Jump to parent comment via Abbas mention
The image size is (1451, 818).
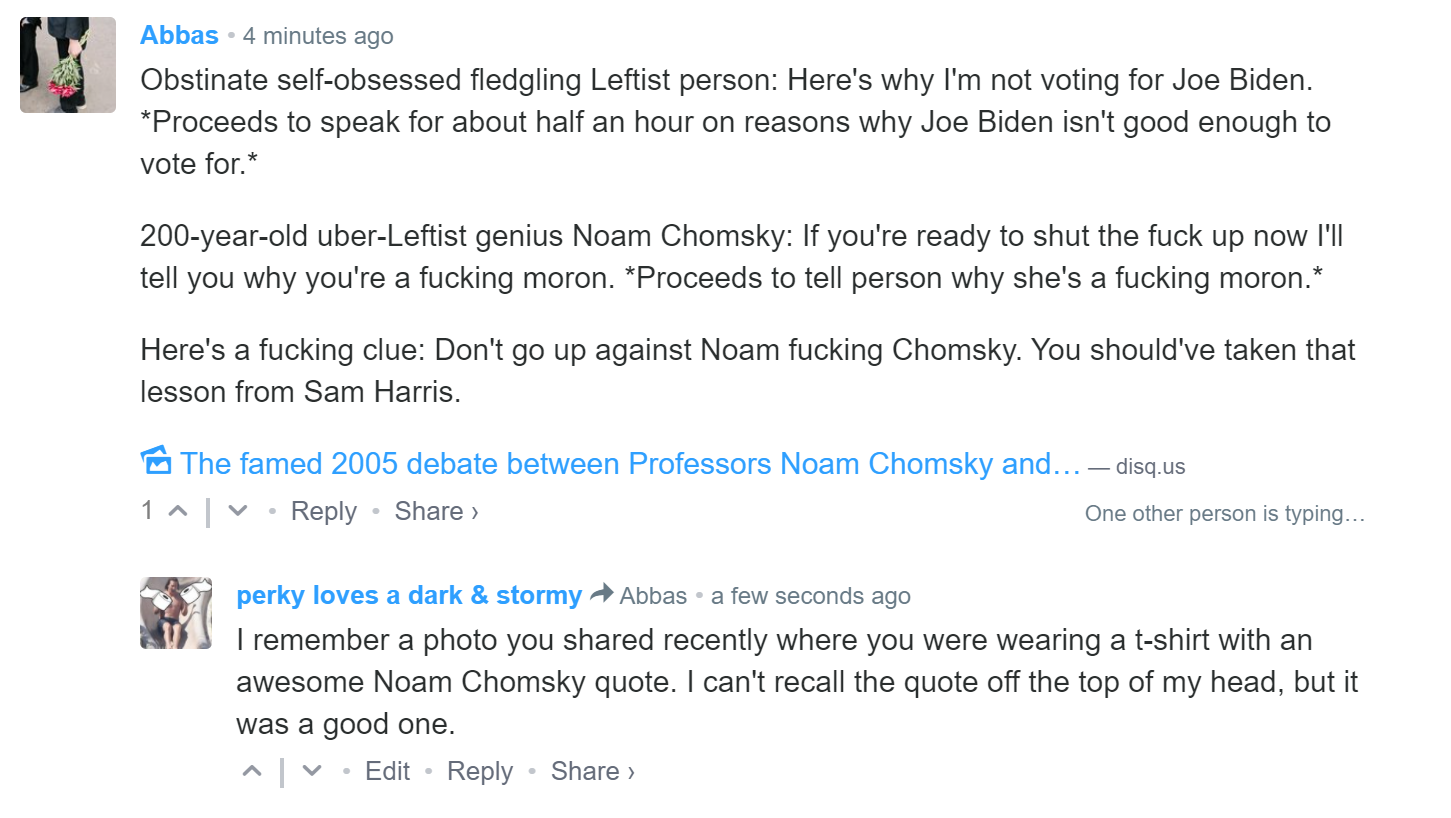pos(653,596)
